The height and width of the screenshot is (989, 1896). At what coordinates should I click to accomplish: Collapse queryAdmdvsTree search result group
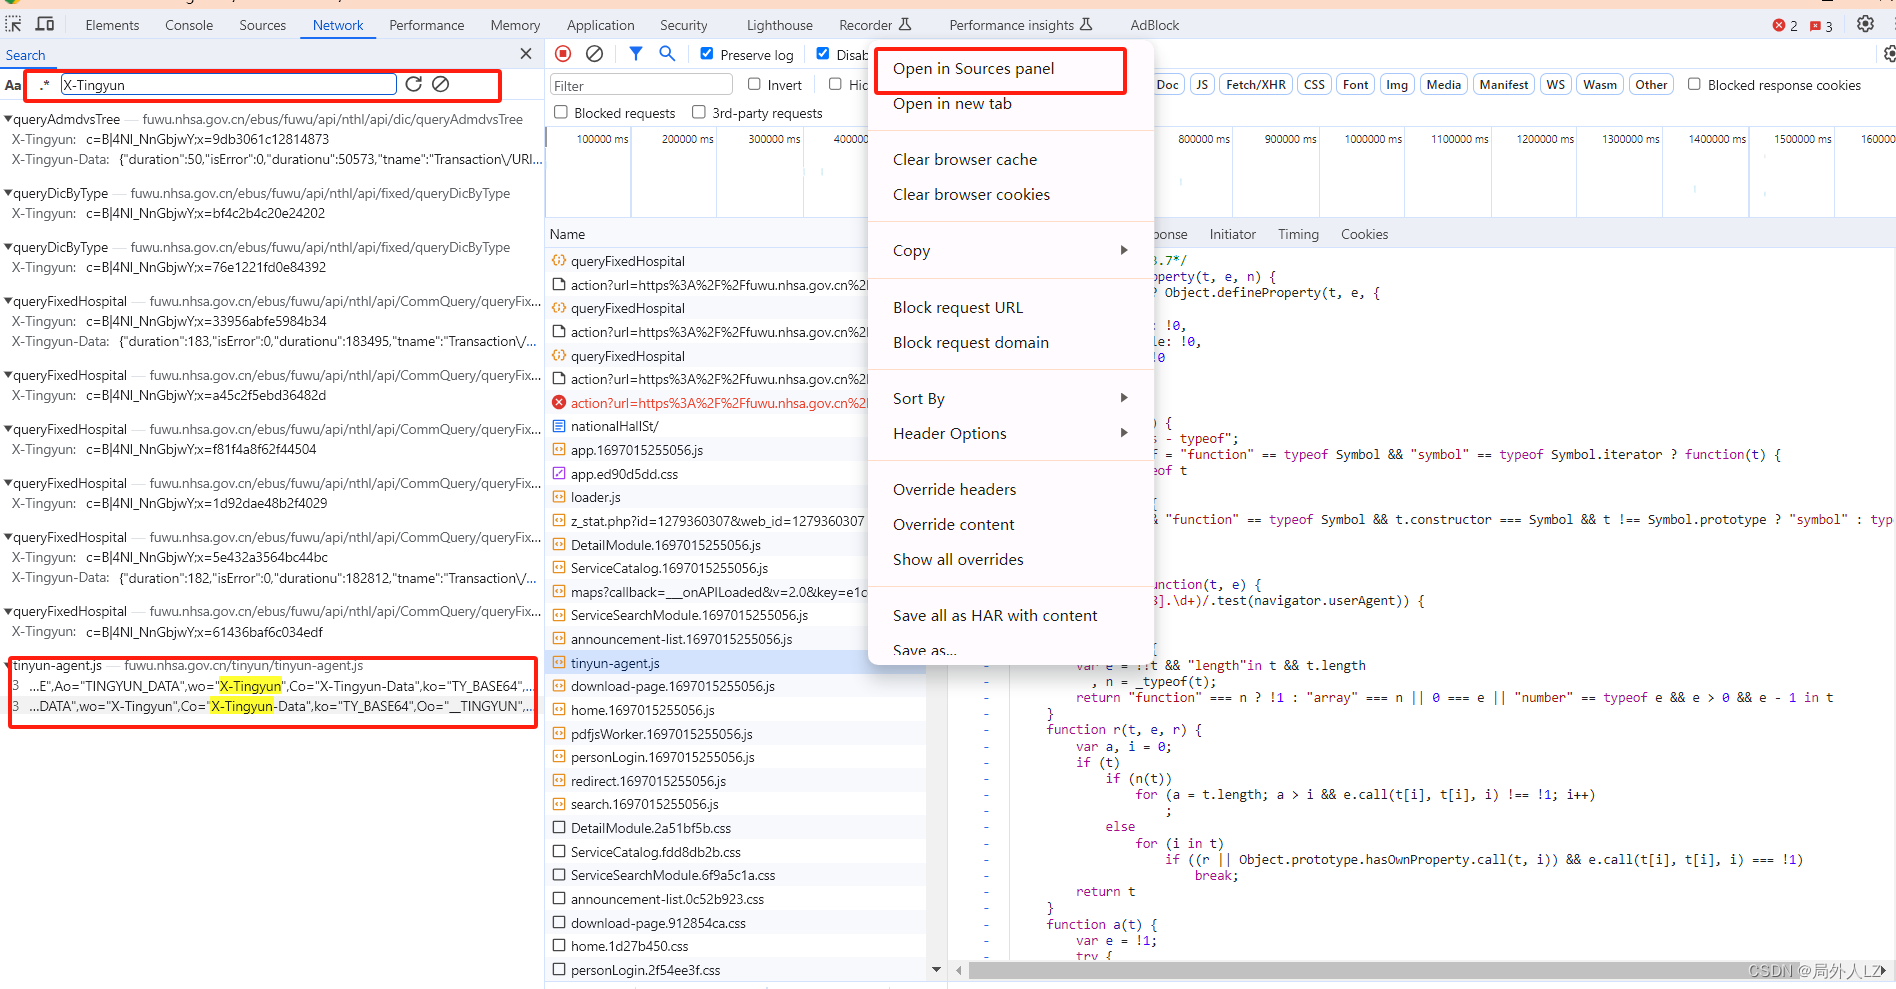pos(8,119)
